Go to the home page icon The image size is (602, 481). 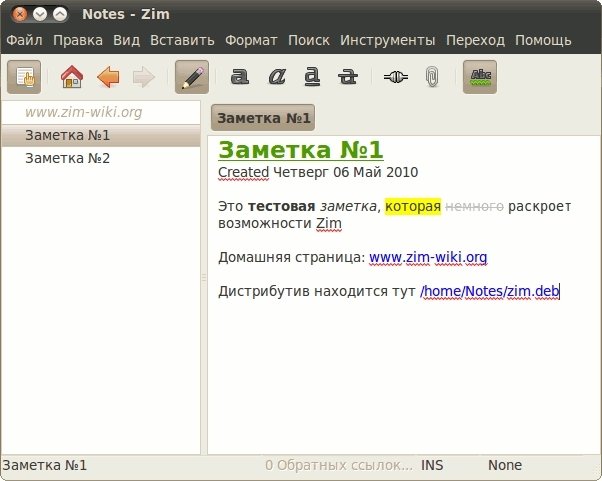(72, 76)
